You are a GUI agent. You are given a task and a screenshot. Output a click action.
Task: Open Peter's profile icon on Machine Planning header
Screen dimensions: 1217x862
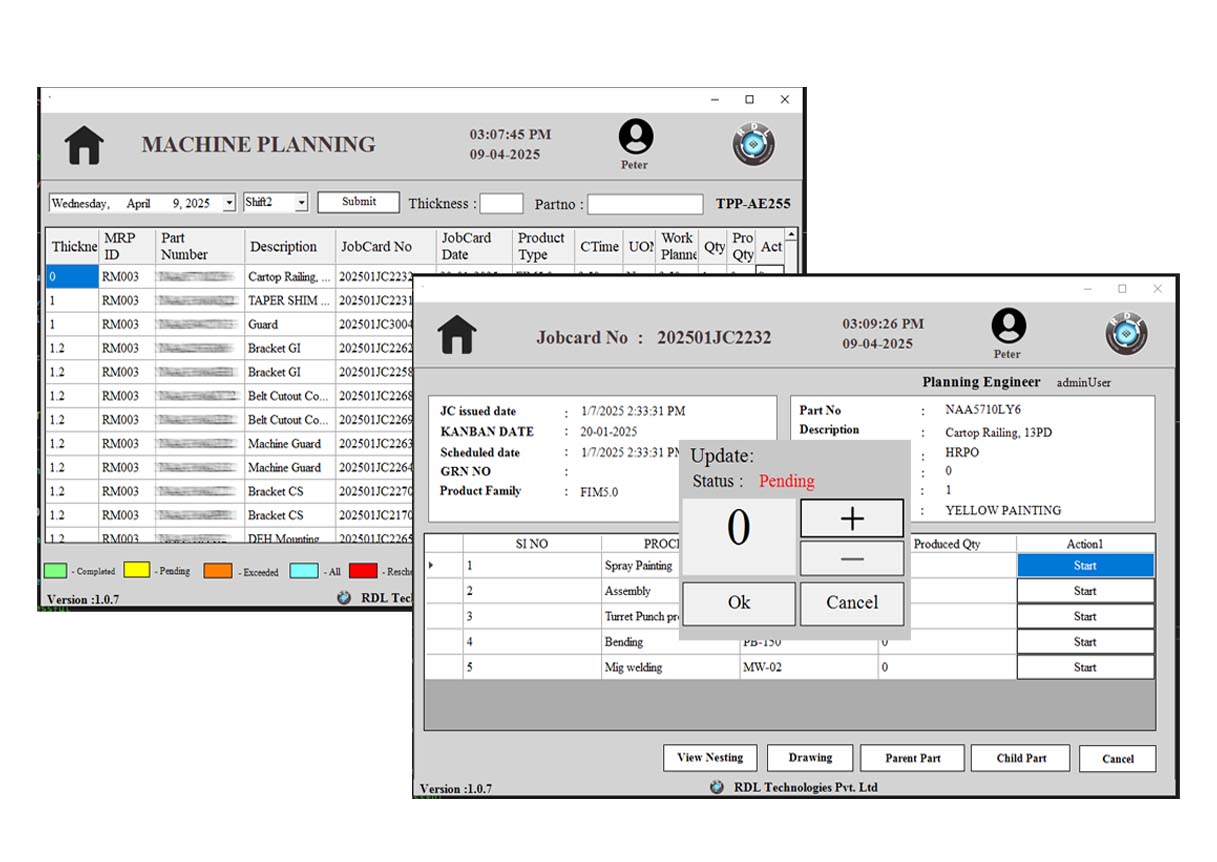[635, 137]
